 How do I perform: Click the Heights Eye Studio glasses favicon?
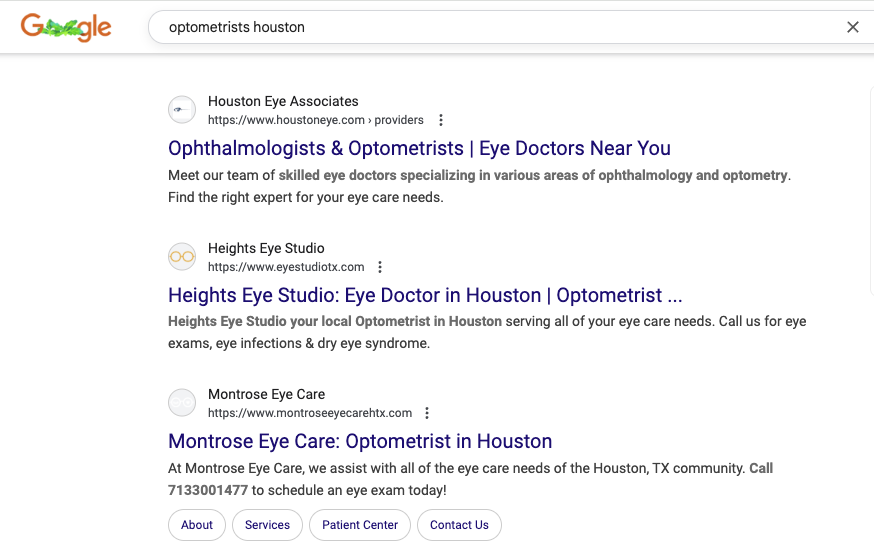[182, 257]
